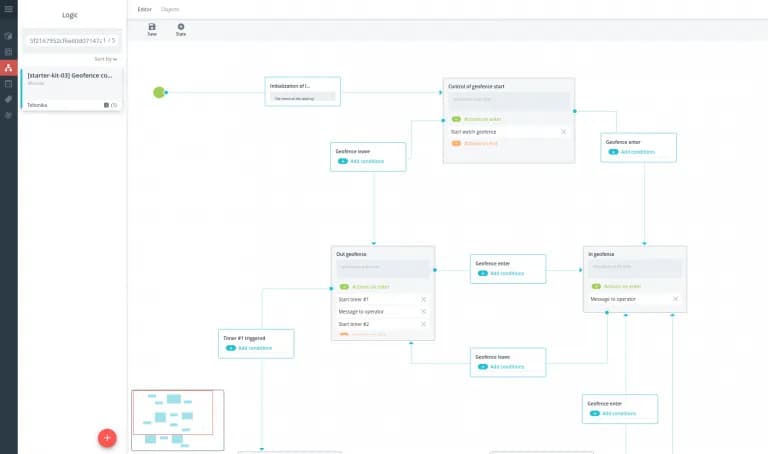Remove the 'Start timer #1' action
The height and width of the screenshot is (454, 768).
[x=423, y=299]
